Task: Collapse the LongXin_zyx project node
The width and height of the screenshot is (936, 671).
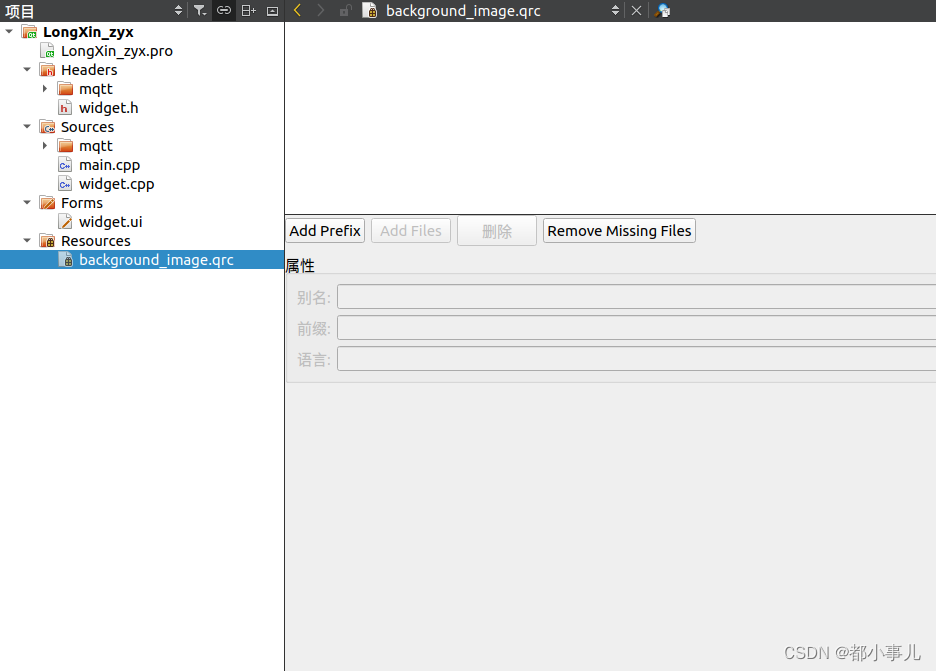Action: [9, 31]
